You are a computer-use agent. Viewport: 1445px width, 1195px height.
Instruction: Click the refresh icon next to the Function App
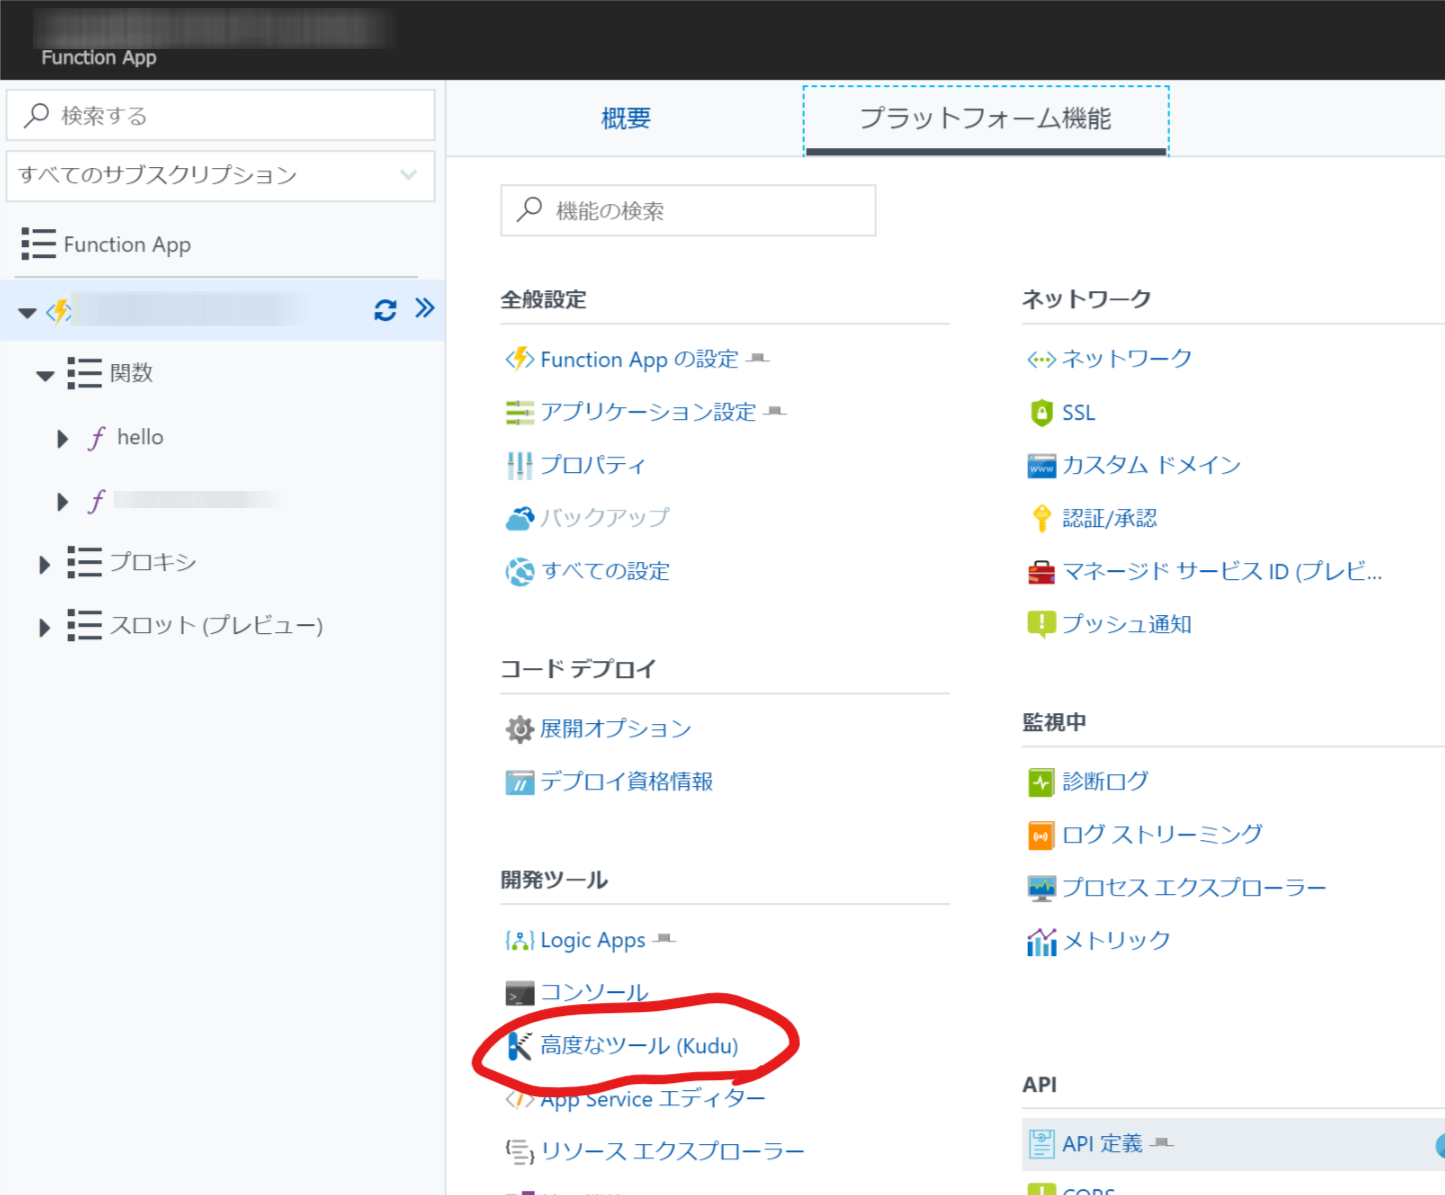[x=385, y=310]
